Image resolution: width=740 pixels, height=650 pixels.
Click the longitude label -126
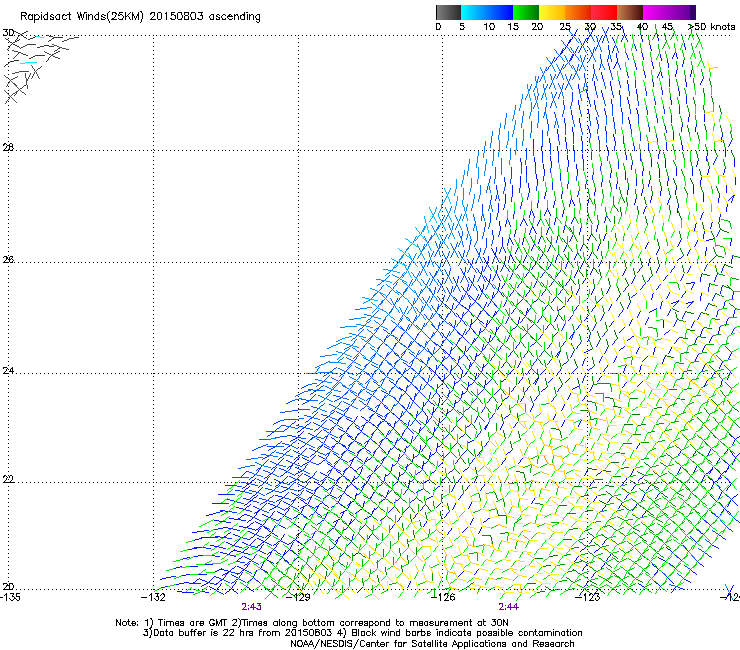coord(443,597)
